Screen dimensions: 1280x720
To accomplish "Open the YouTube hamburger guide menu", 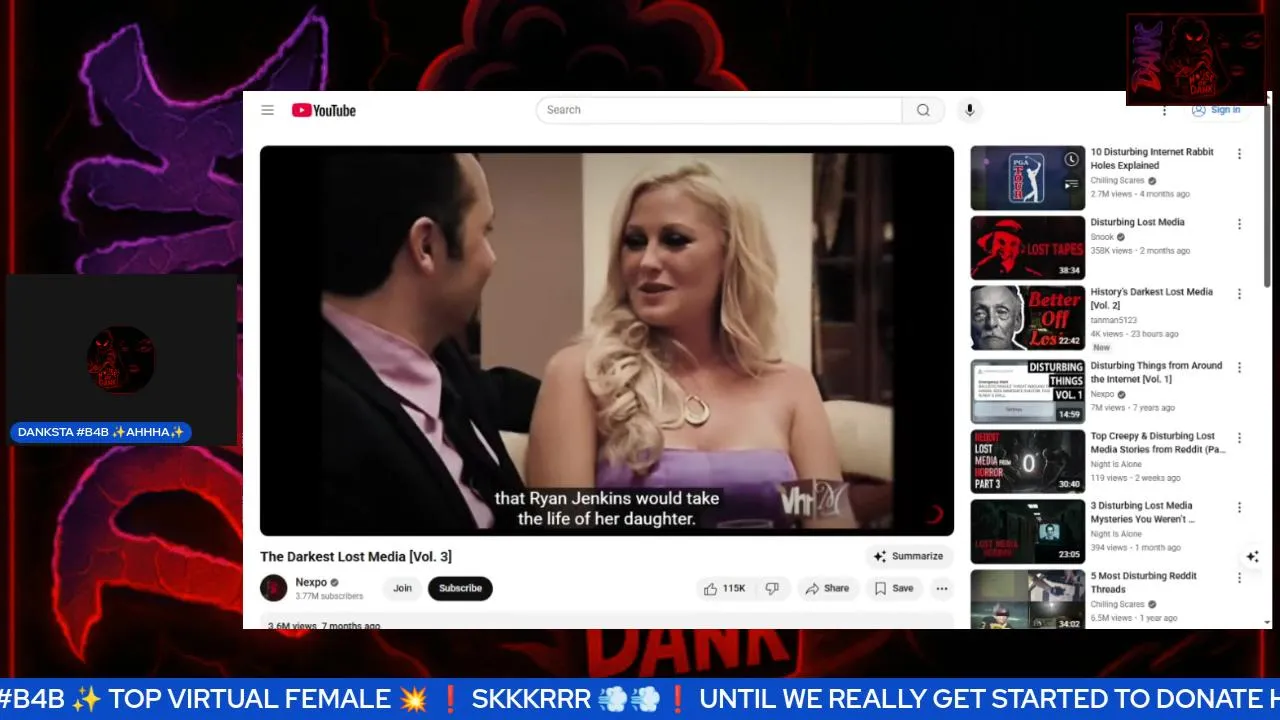I will coord(268,110).
